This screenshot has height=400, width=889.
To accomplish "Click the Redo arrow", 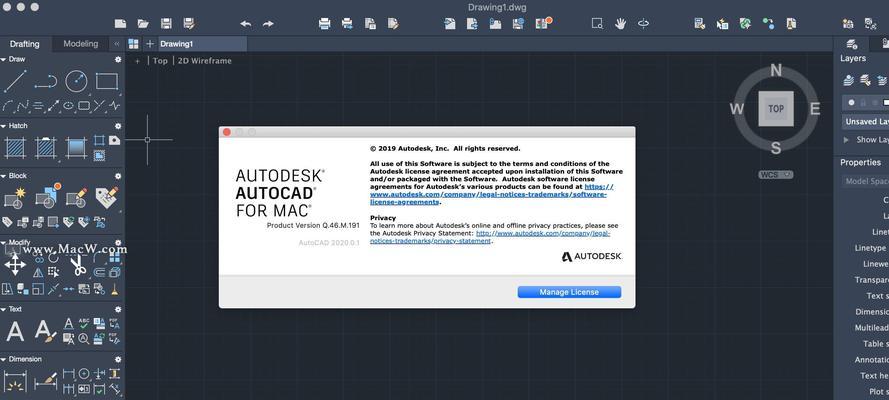I will (x=268, y=24).
